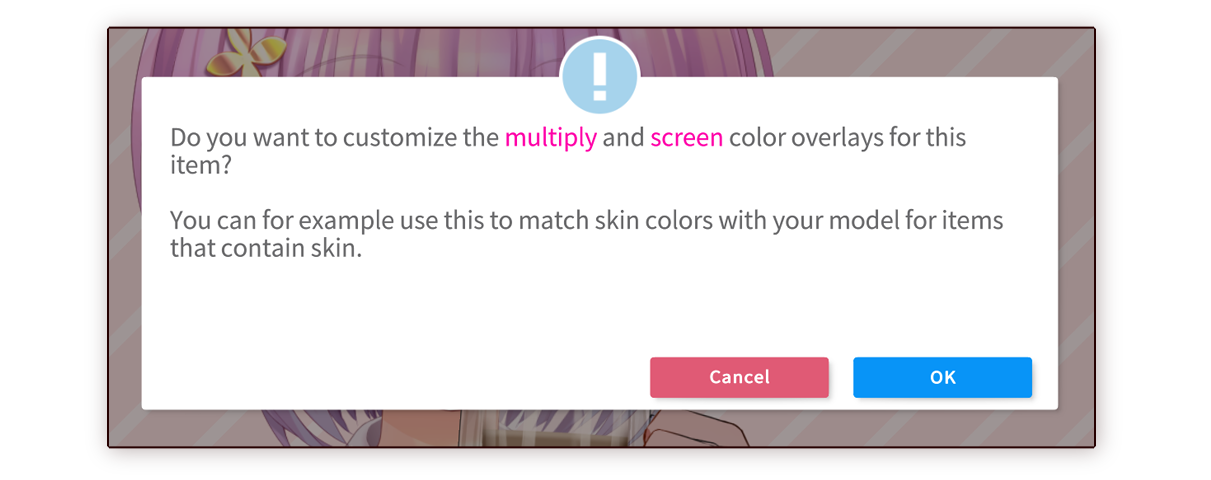This screenshot has height=480, width=1211.
Task: Click the blue exclamation mark alert icon
Action: [600, 77]
